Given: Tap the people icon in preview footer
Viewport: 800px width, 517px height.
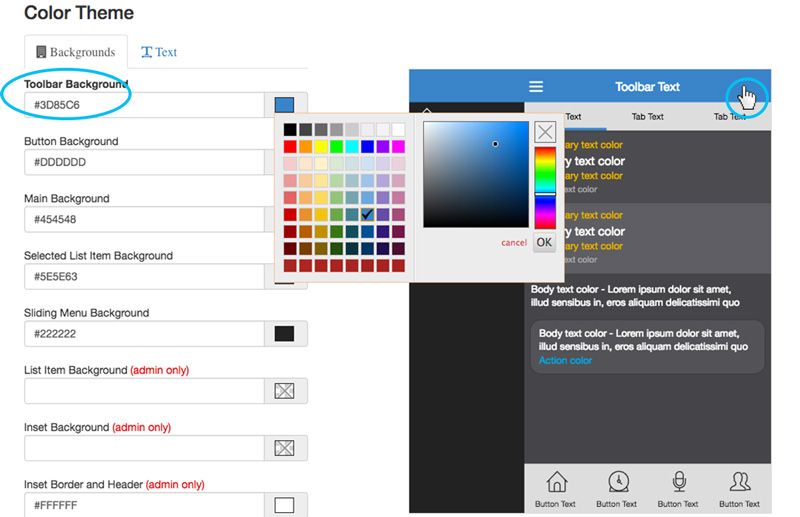Looking at the screenshot, I should [740, 482].
